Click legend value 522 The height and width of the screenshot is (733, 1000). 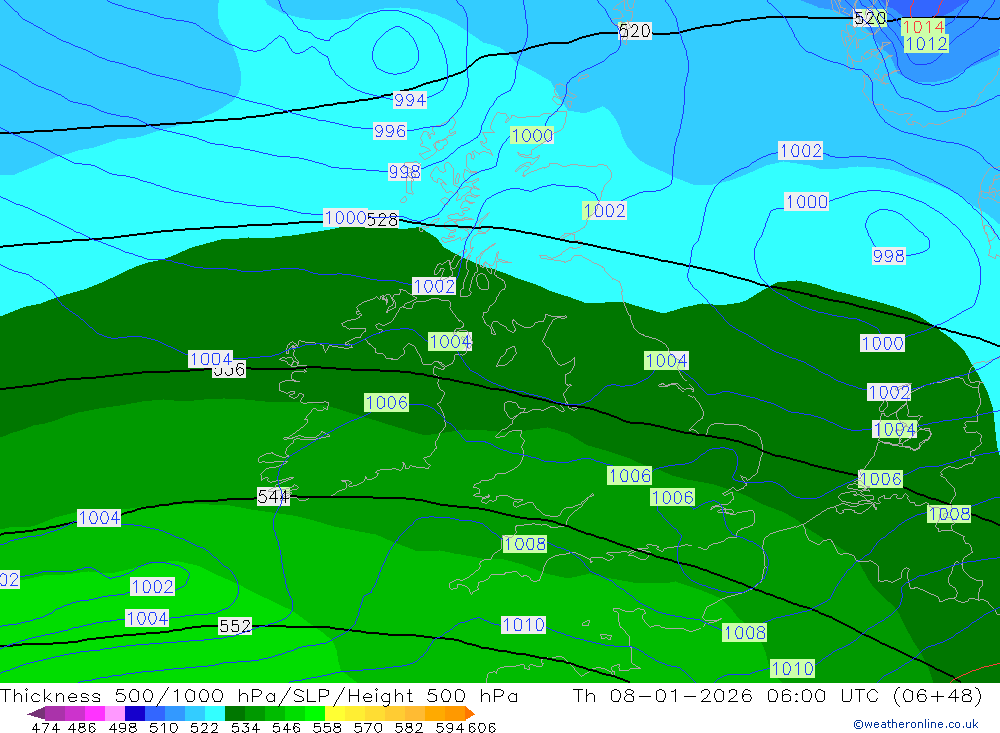(204, 728)
